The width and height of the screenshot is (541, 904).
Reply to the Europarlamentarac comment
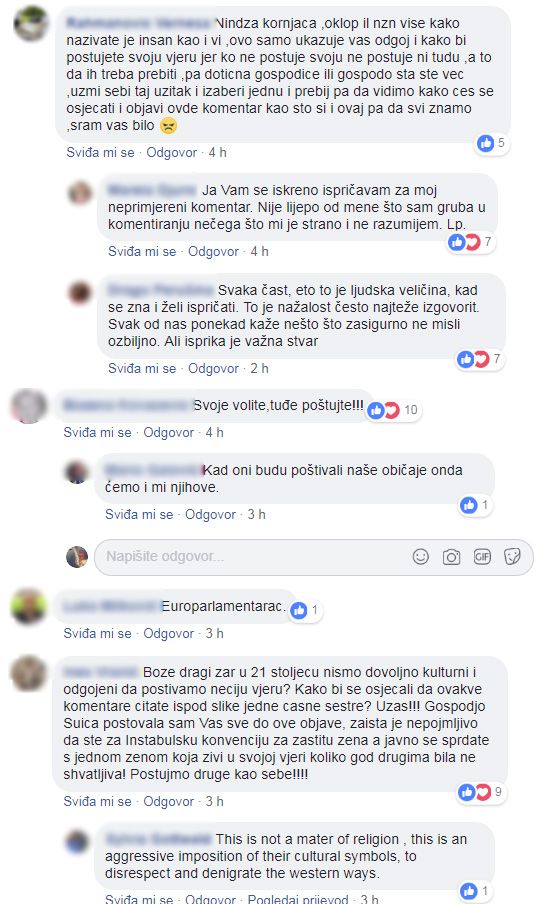(x=168, y=634)
